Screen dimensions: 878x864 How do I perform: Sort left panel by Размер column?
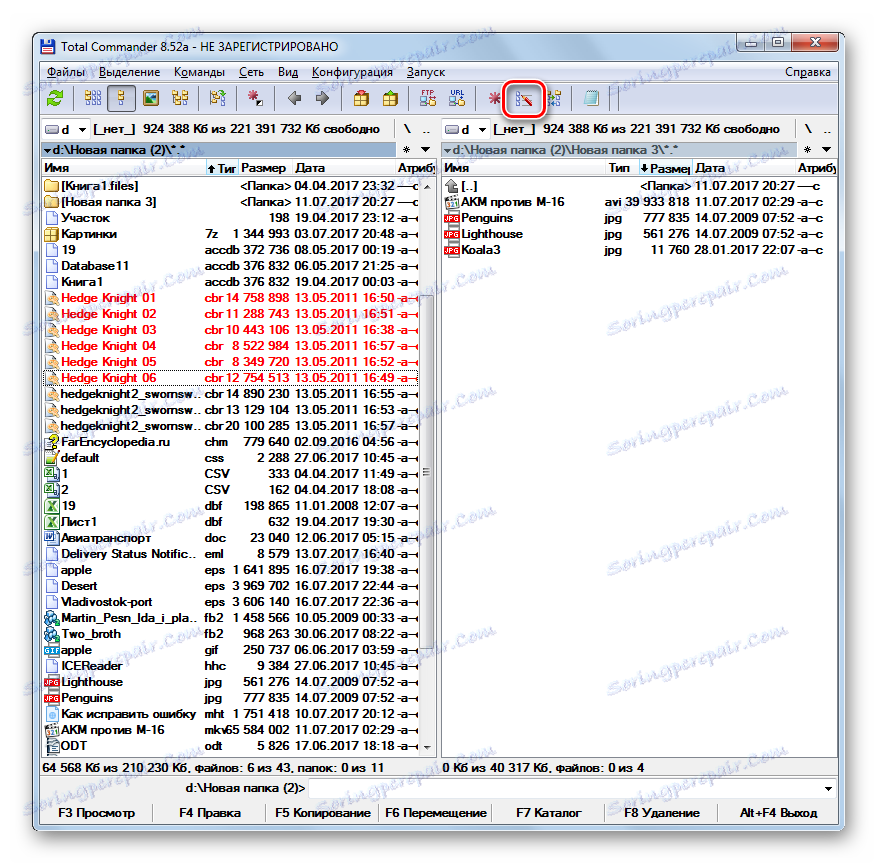[x=264, y=168]
